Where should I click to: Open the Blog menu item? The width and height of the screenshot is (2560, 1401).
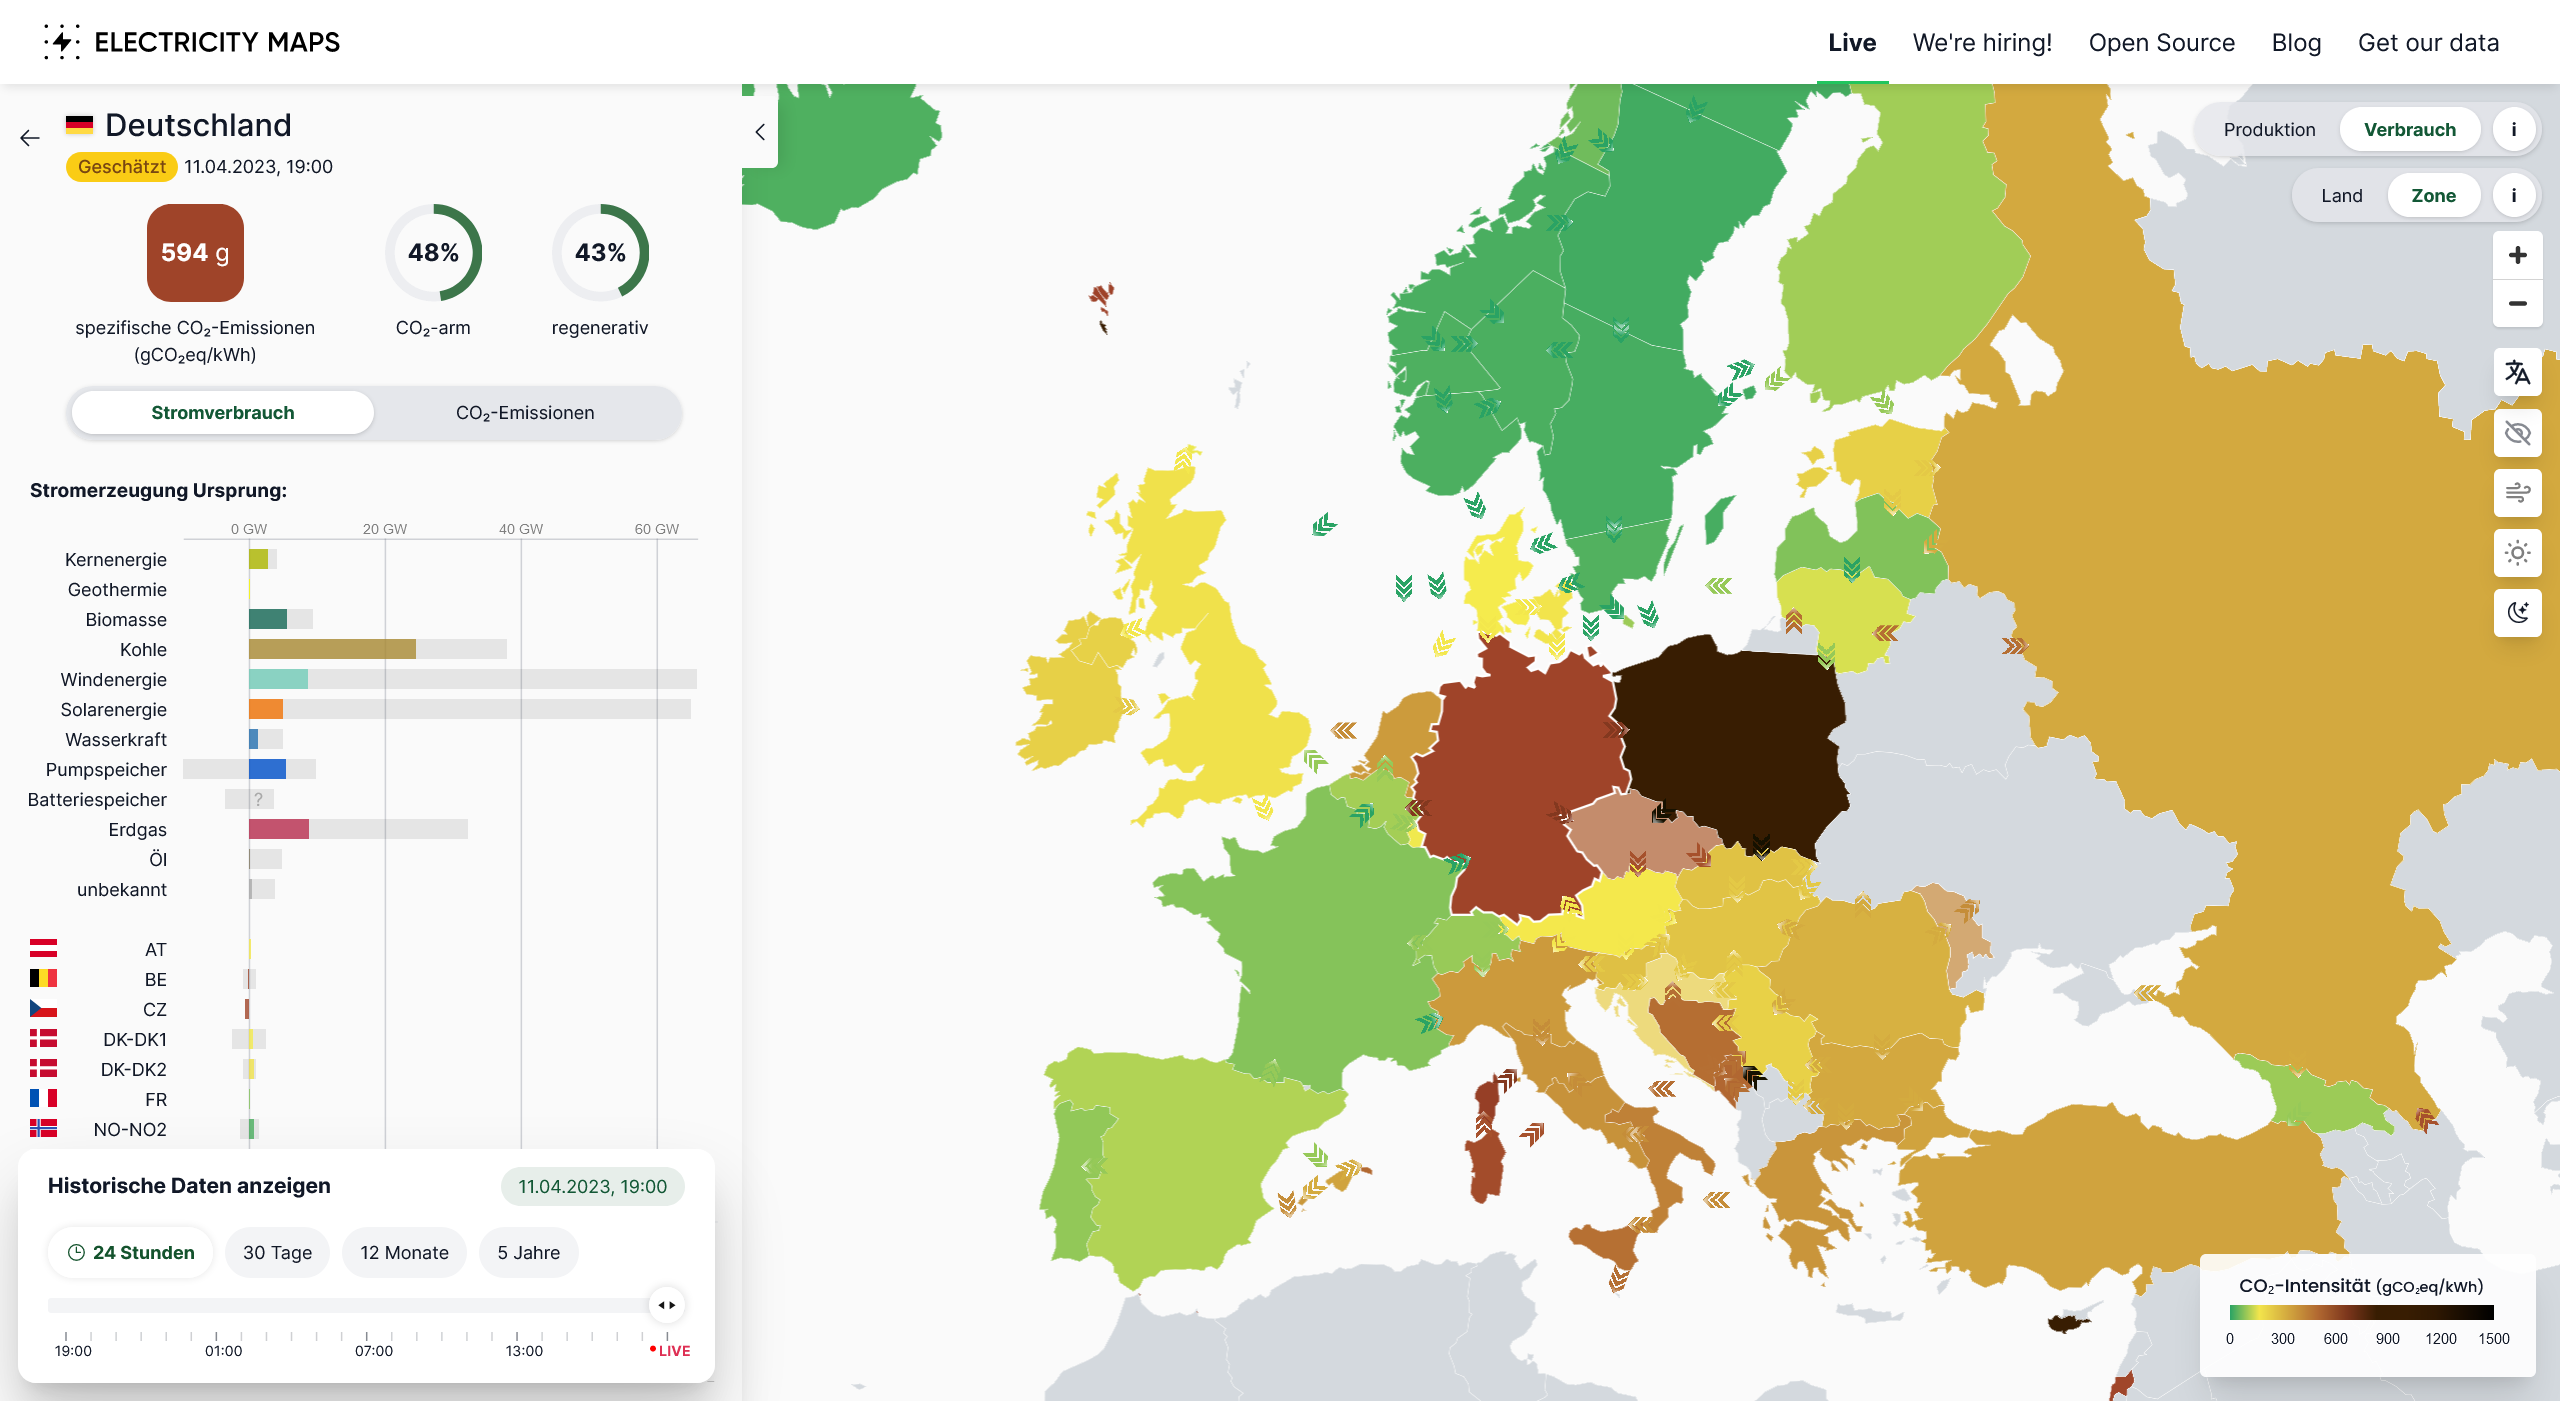point(2296,42)
